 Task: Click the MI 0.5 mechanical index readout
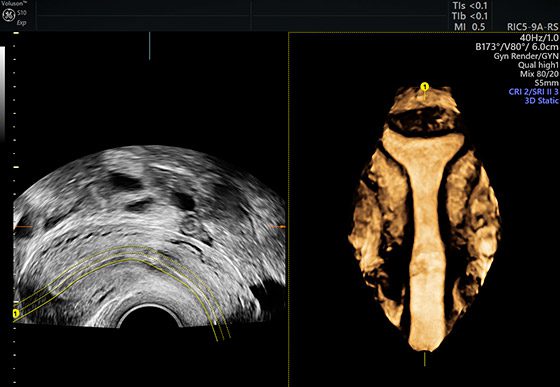(470, 27)
